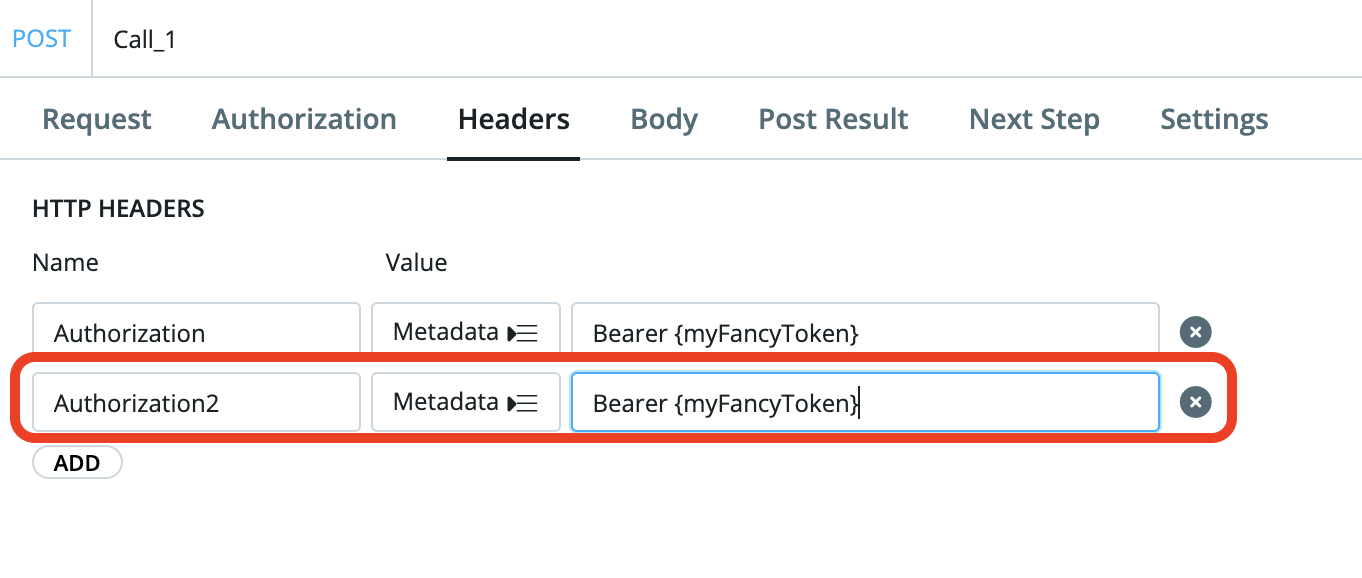Open the Authorization tab
This screenshot has height=578, width=1362.
pyautogui.click(x=304, y=119)
